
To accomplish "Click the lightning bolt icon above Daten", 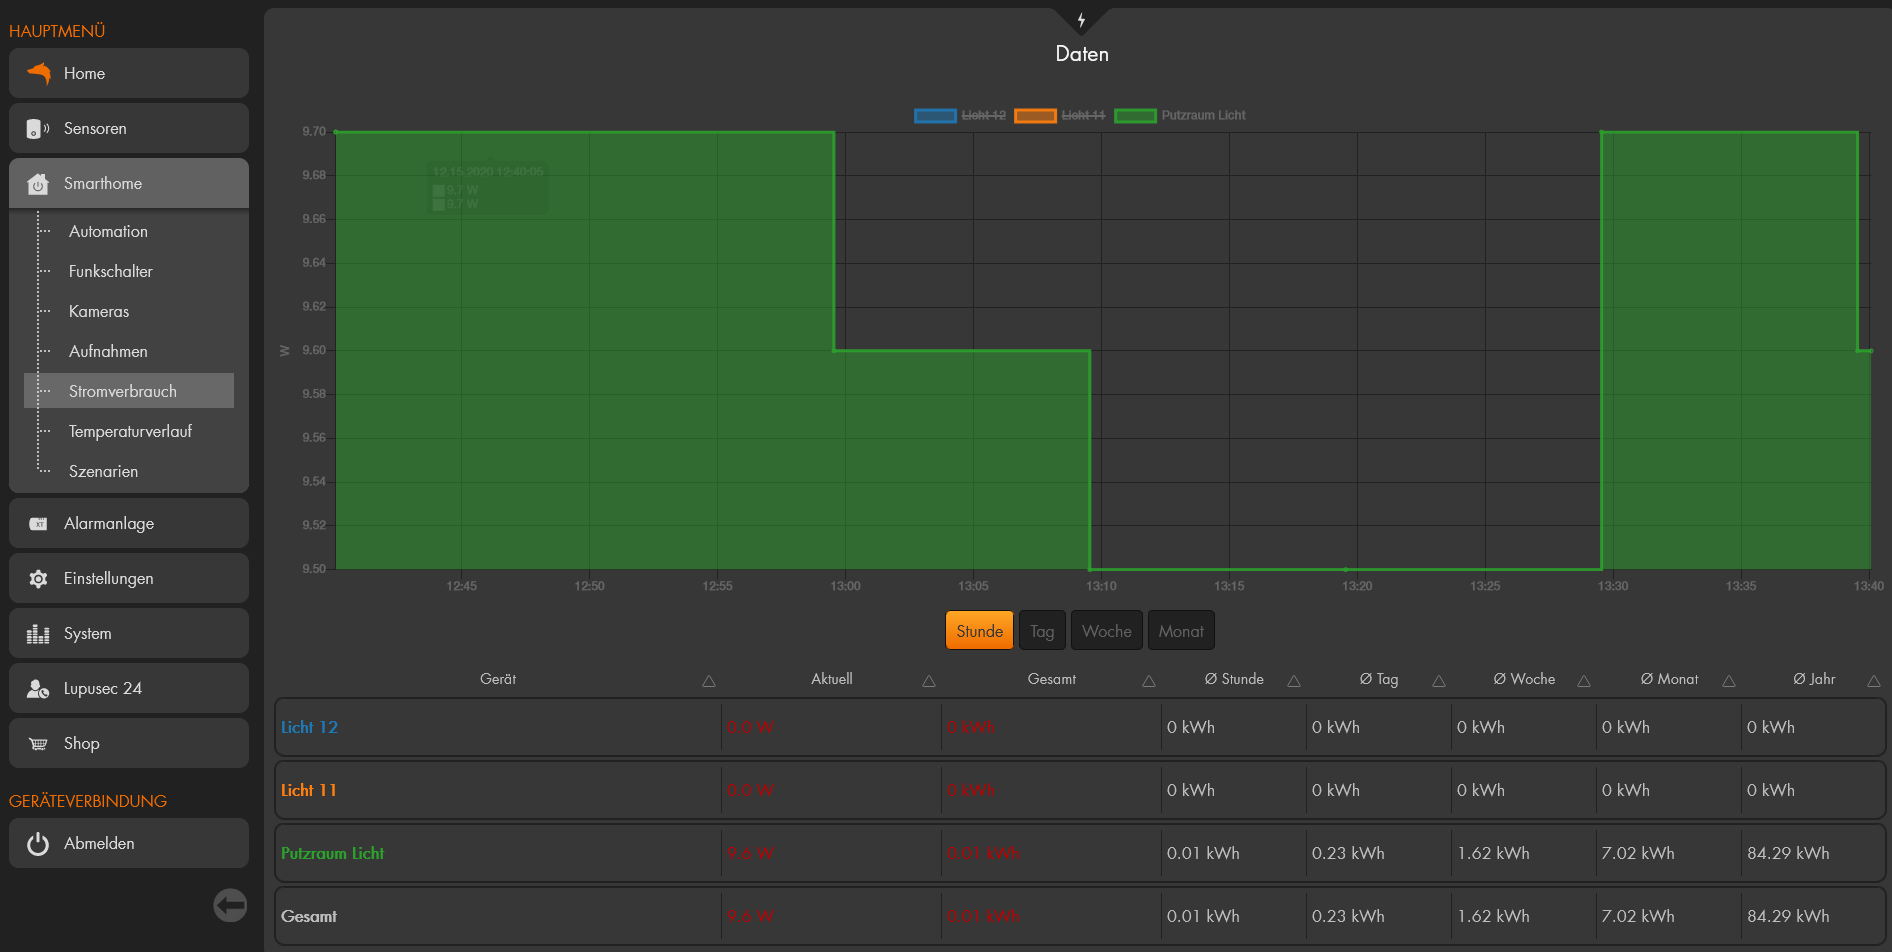I will pyautogui.click(x=1081, y=20).
